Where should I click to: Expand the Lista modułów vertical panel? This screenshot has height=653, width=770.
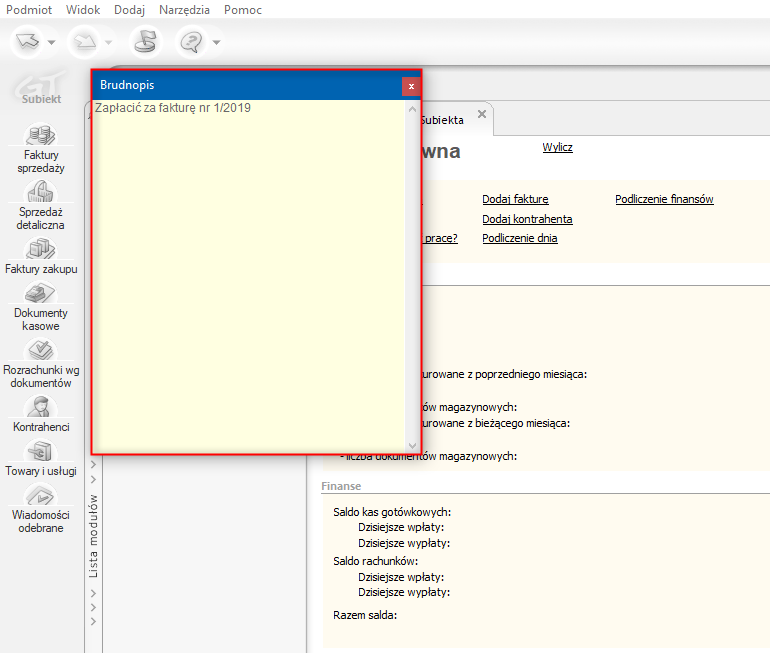(x=93, y=536)
